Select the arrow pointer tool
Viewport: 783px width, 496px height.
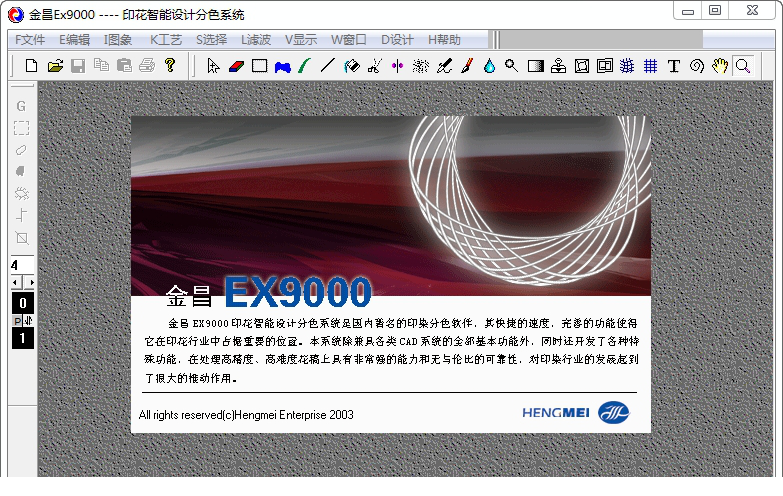(213, 66)
